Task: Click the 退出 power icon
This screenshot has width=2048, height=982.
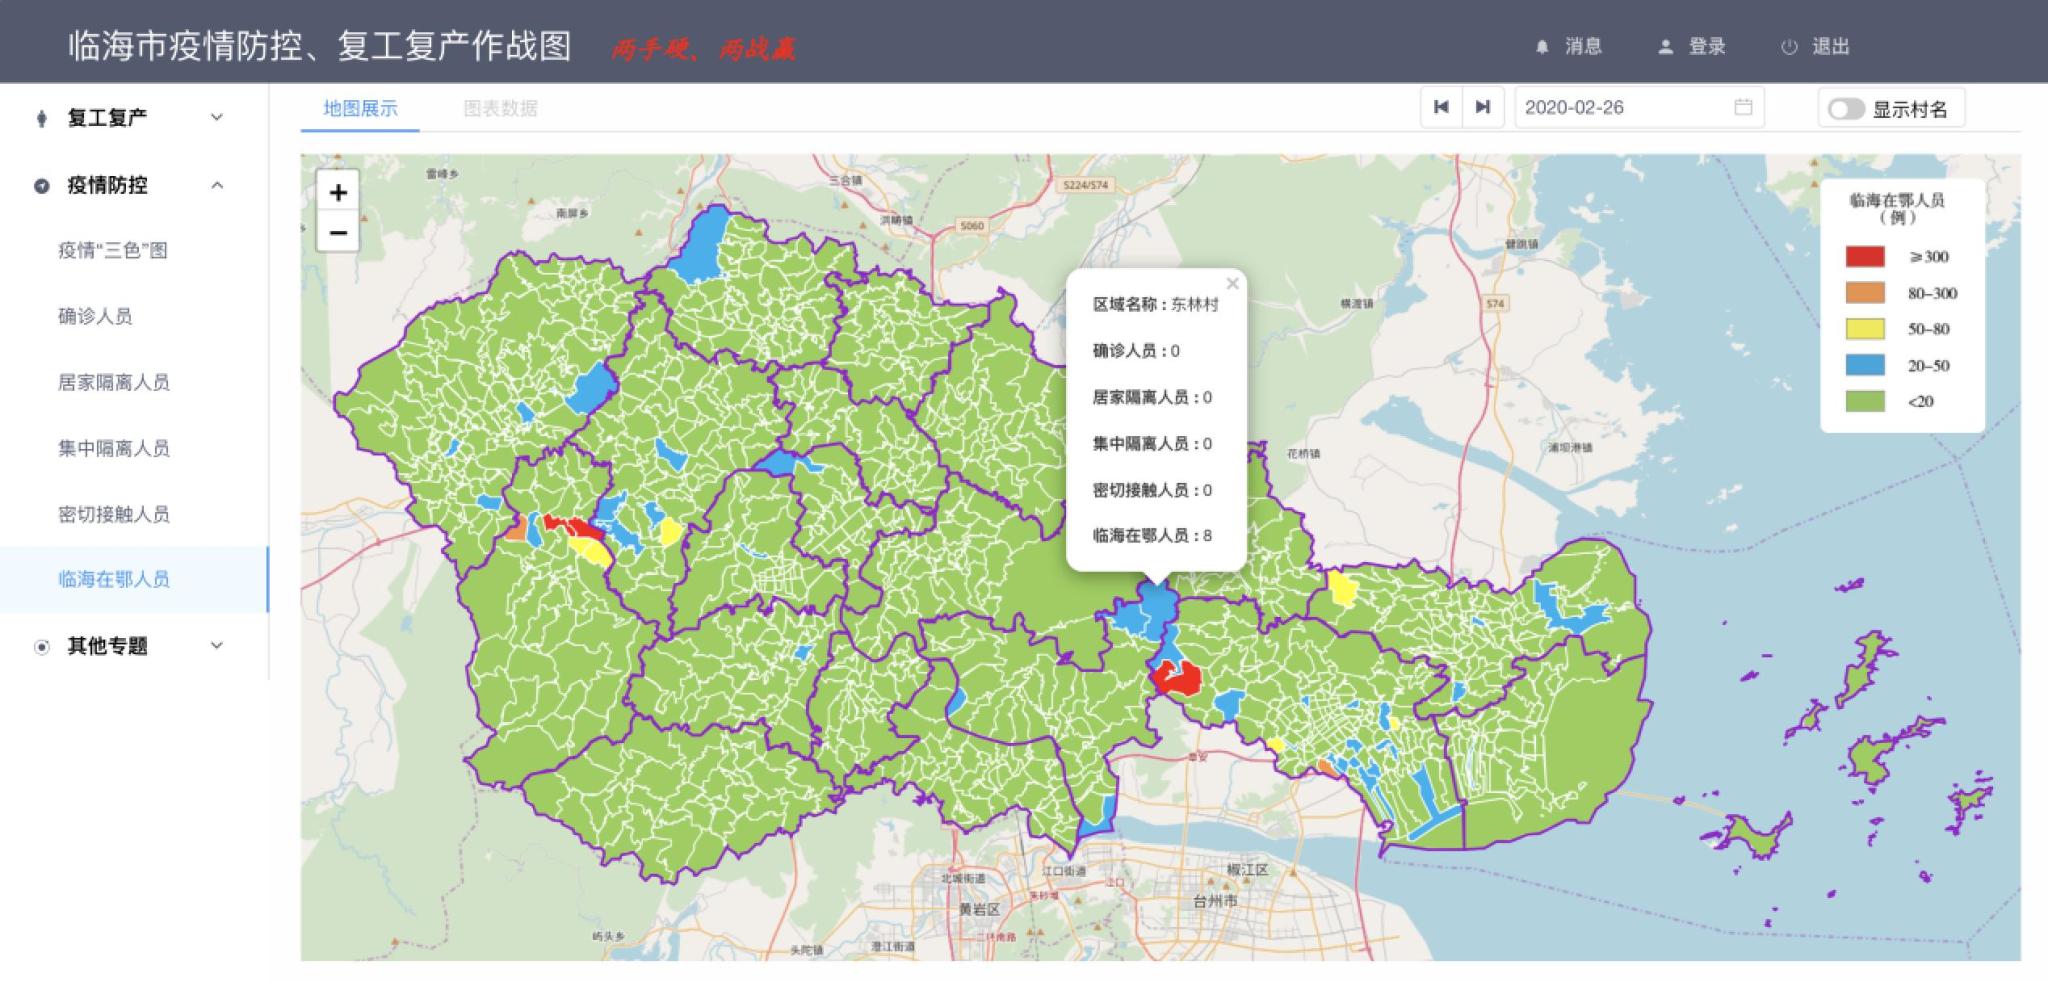Action: [x=1789, y=47]
